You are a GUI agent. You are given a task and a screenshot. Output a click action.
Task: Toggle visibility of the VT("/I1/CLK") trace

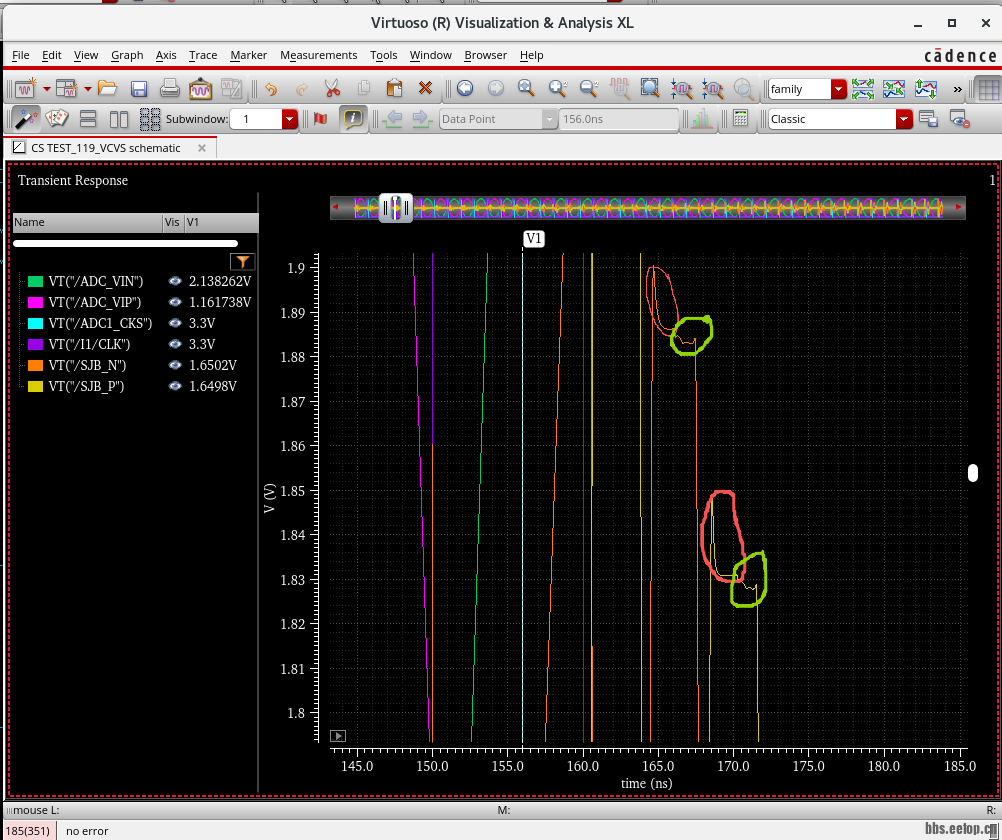point(175,344)
